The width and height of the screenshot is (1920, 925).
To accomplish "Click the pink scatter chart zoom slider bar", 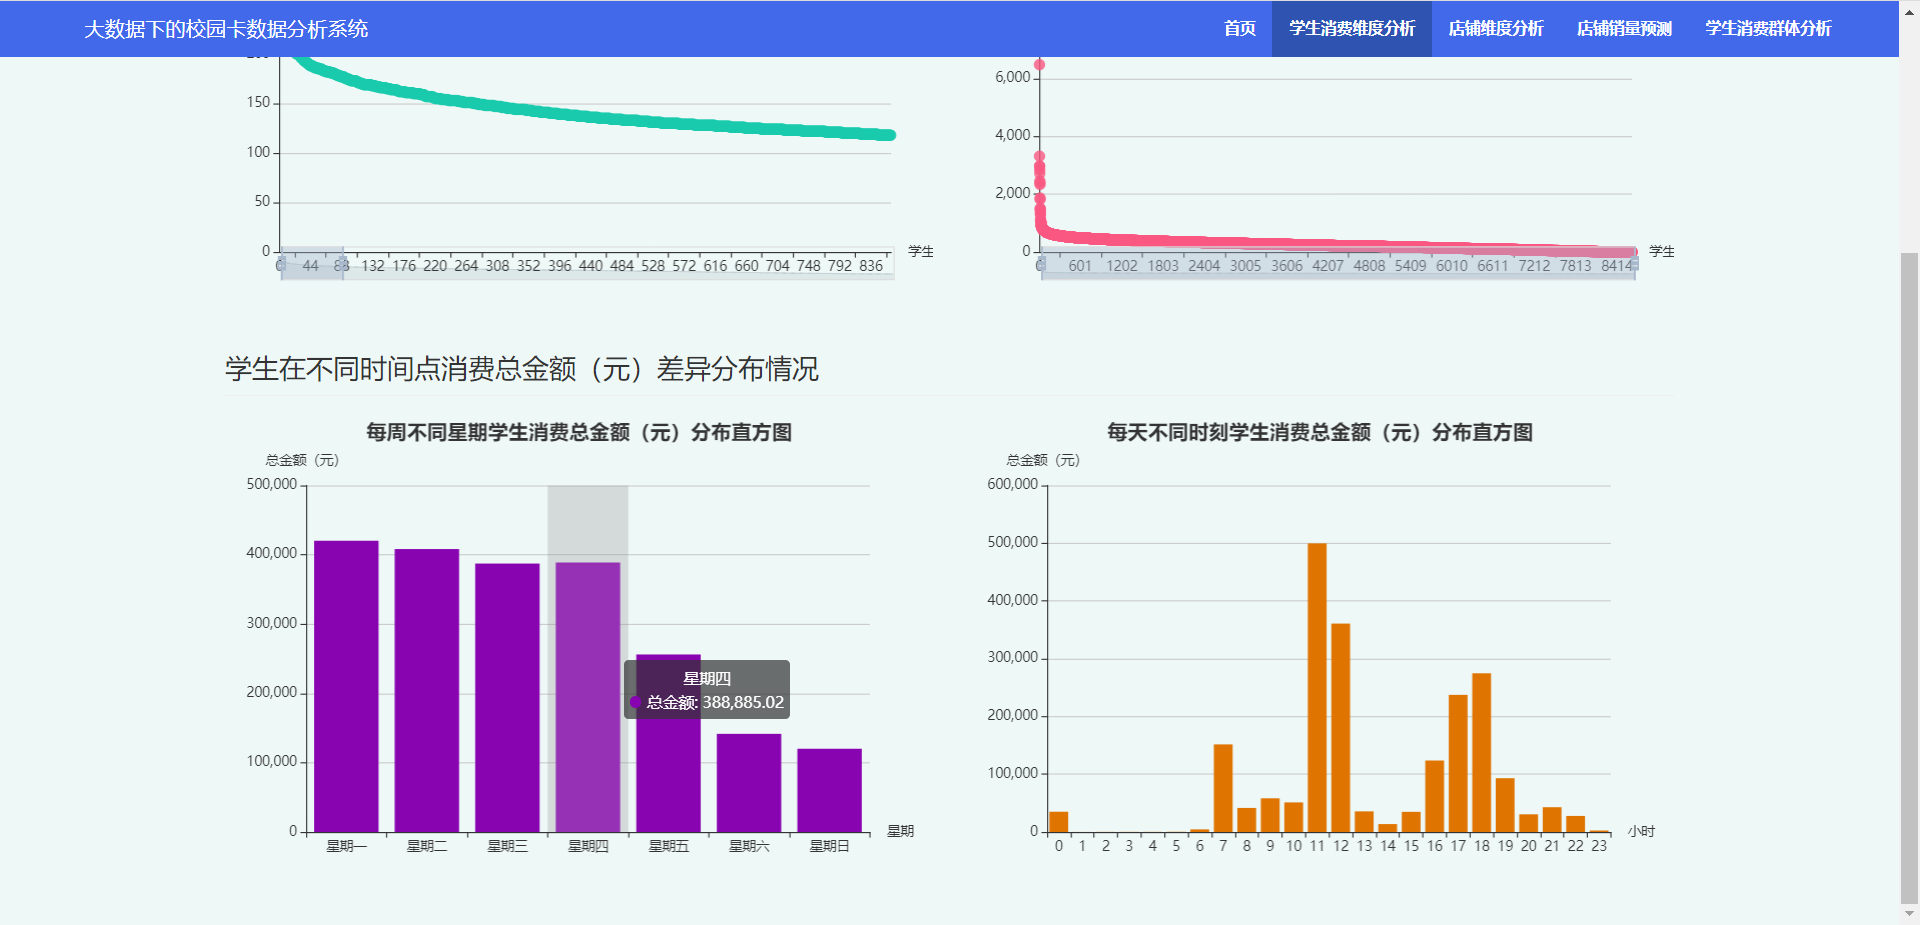I will pyautogui.click(x=1338, y=265).
